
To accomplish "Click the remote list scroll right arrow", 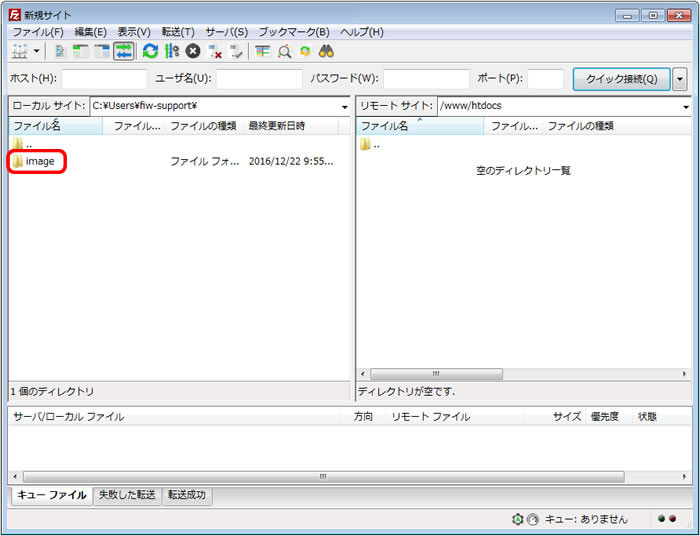I will coord(684,374).
